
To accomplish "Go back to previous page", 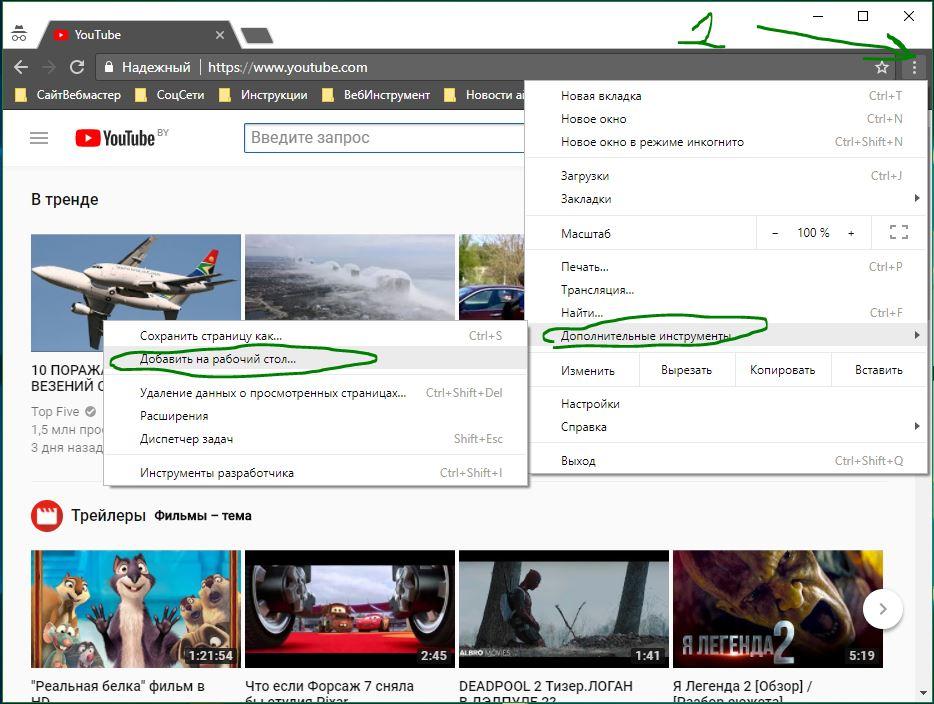I will [21, 67].
